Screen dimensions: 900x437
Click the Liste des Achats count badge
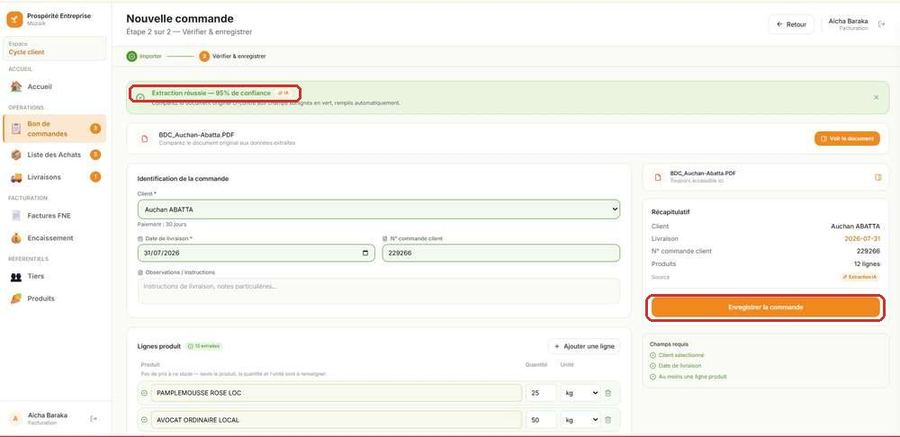pyautogui.click(x=95, y=154)
